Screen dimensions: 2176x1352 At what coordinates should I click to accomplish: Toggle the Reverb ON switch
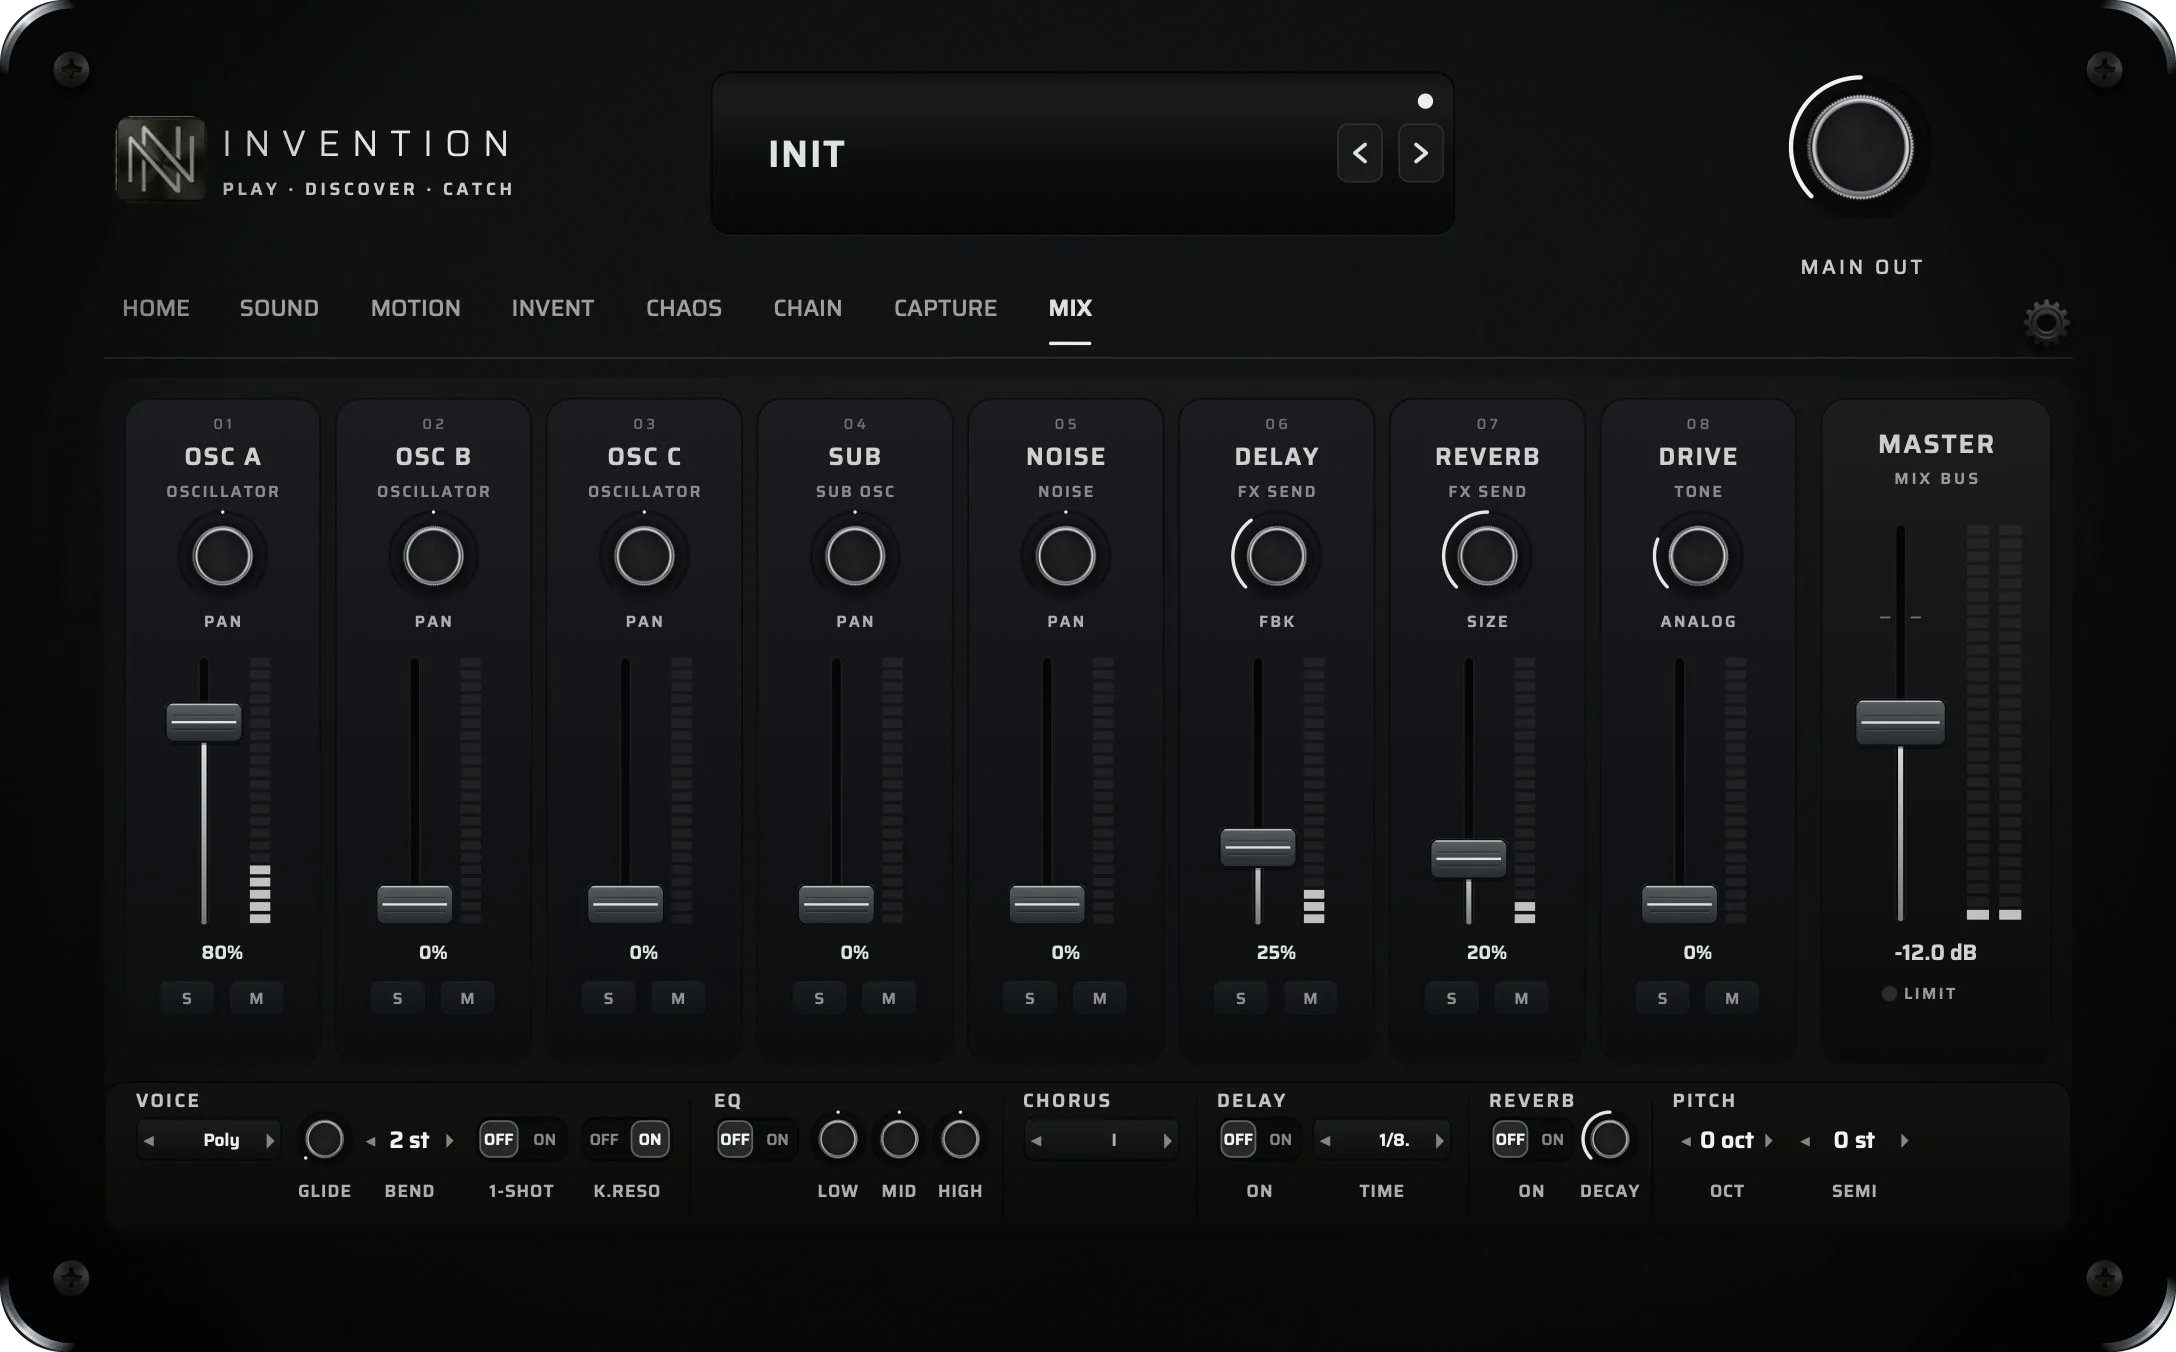click(x=1531, y=1139)
